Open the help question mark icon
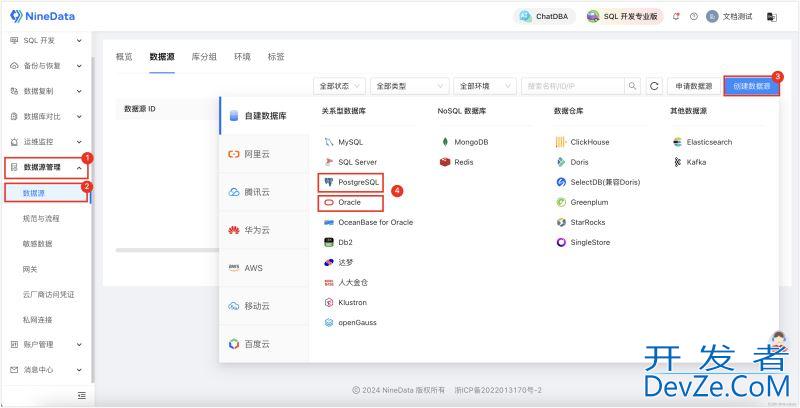The image size is (800, 408). [693, 17]
